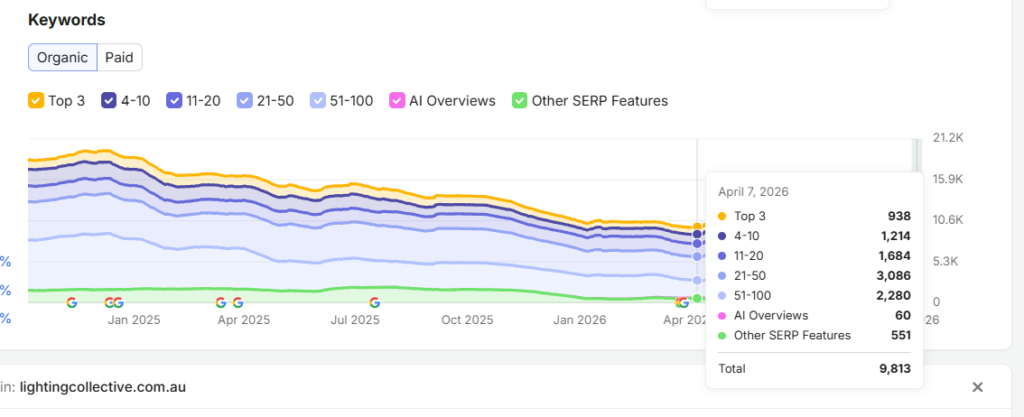Click the Jul 2025 axis label
The image size is (1024, 417).
pyautogui.click(x=355, y=320)
